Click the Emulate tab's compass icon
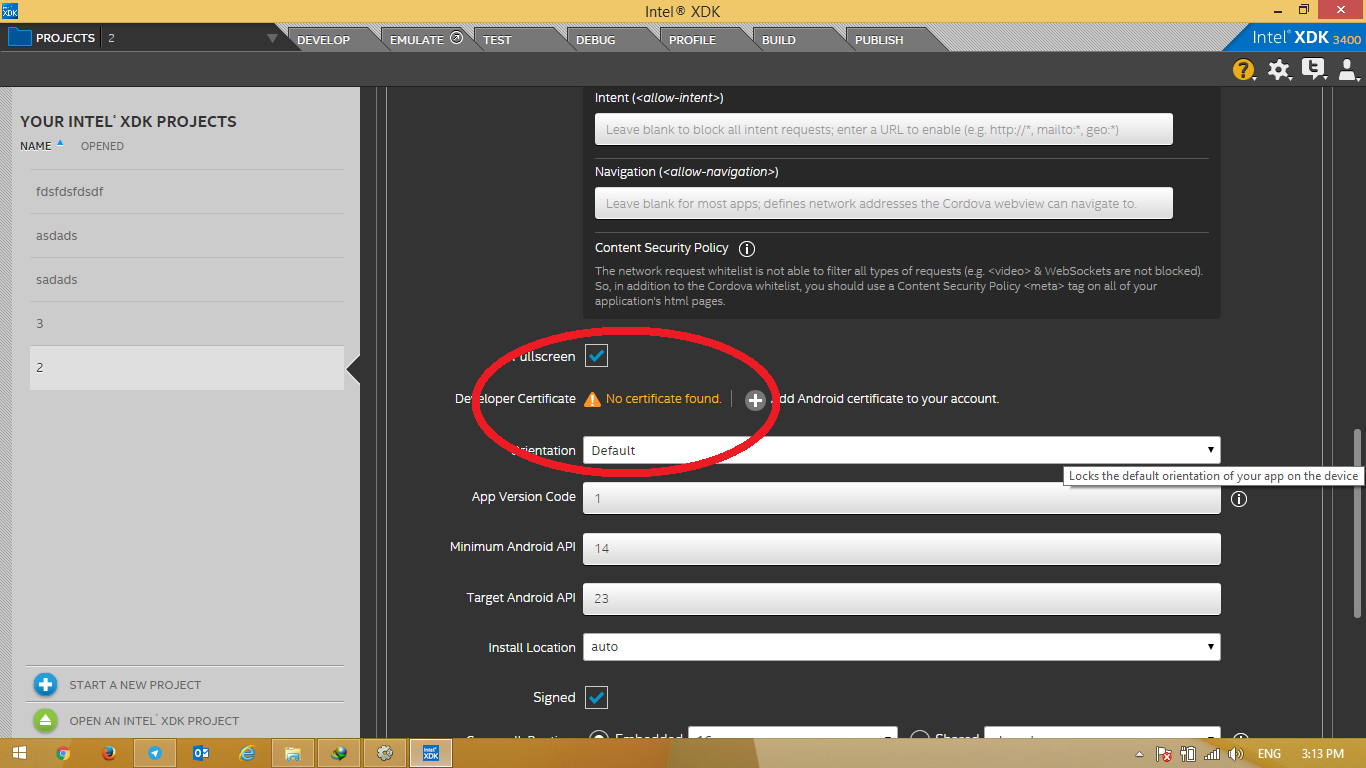Image resolution: width=1366 pixels, height=768 pixels. (x=456, y=39)
